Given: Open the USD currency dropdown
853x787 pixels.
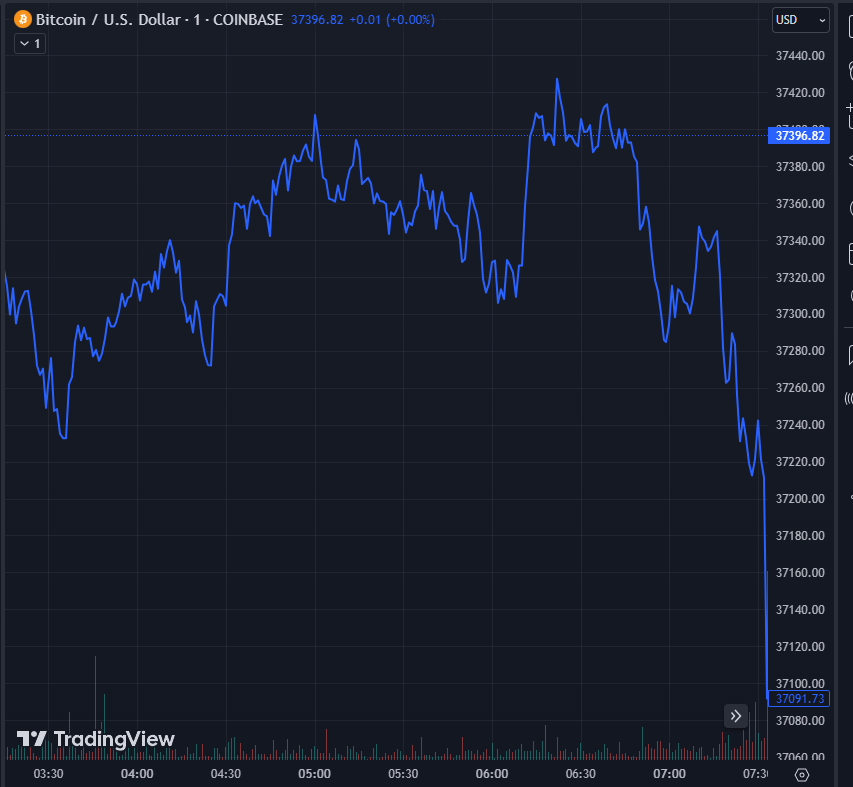Looking at the screenshot, I should coord(801,20).
